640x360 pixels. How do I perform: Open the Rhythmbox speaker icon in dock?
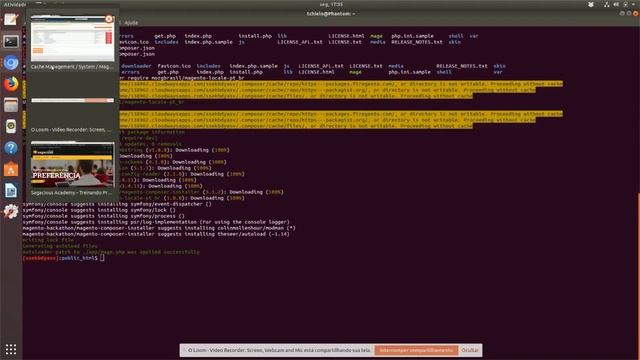(11, 126)
